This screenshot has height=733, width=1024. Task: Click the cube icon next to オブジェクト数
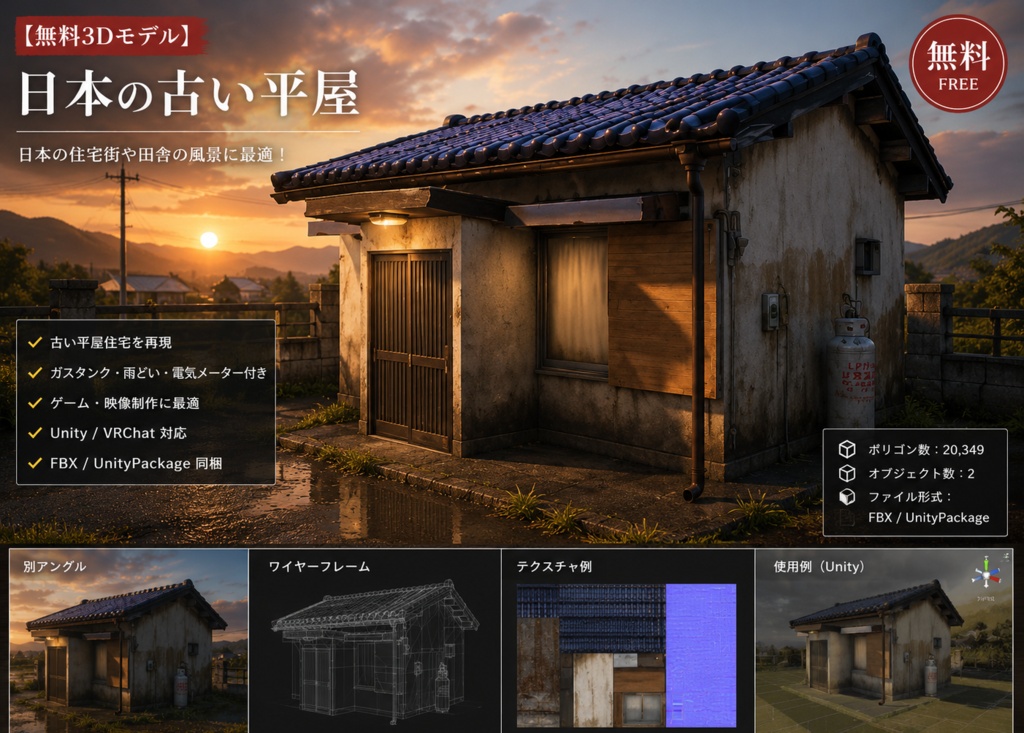847,473
